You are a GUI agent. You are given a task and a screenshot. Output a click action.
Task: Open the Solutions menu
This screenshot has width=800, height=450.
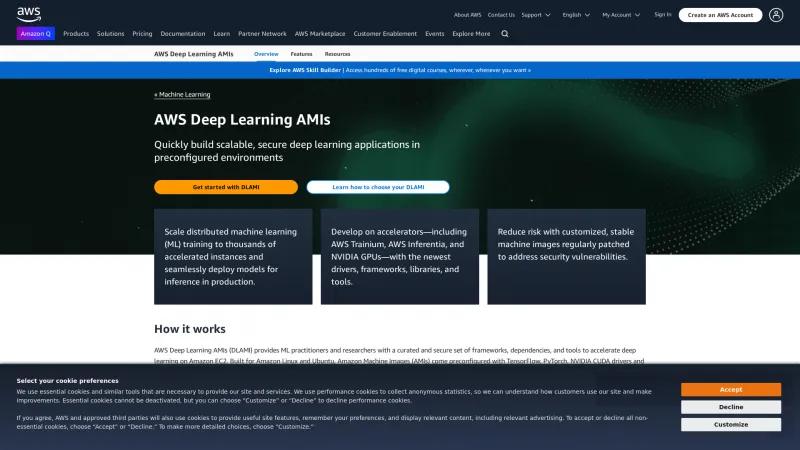pyautogui.click(x=110, y=34)
